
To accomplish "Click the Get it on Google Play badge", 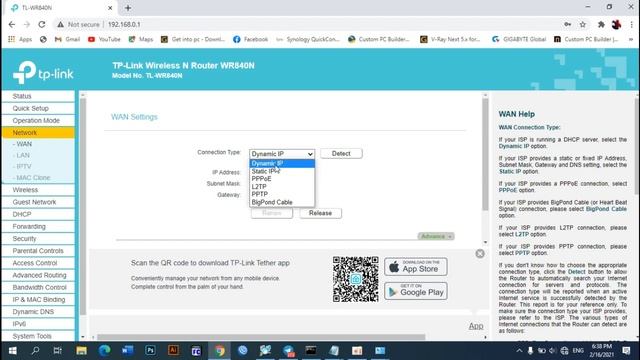I will coord(416,291).
